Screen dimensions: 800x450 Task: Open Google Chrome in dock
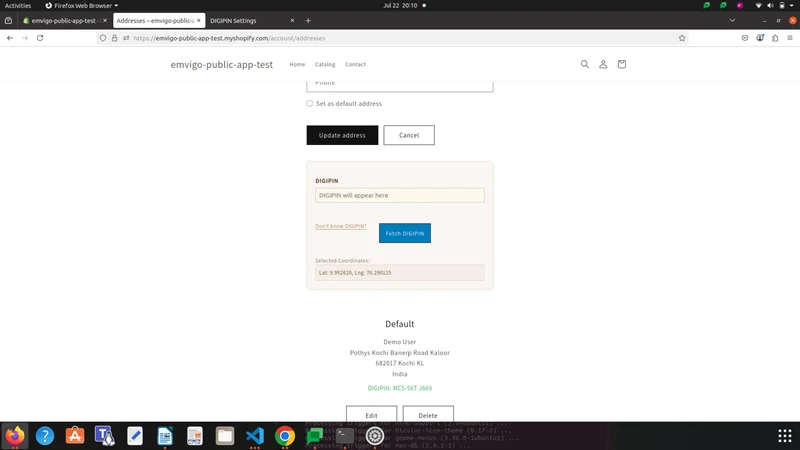coord(285,436)
